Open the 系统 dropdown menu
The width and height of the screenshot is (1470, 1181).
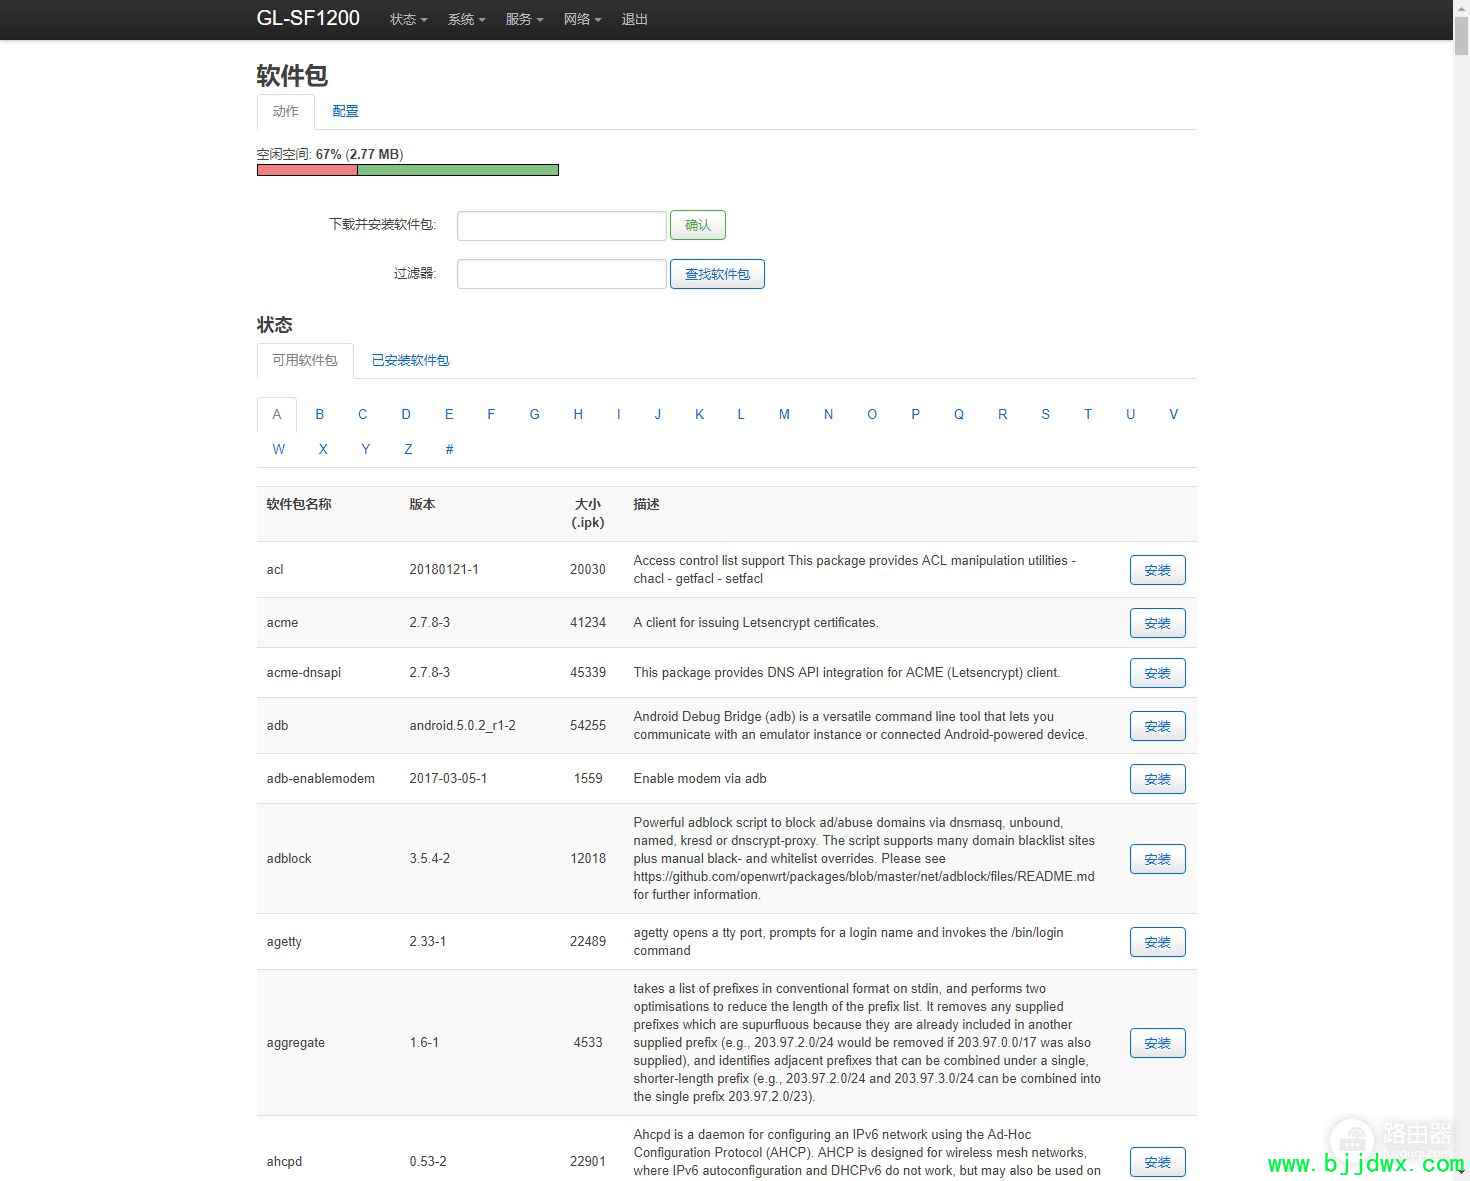pos(466,19)
